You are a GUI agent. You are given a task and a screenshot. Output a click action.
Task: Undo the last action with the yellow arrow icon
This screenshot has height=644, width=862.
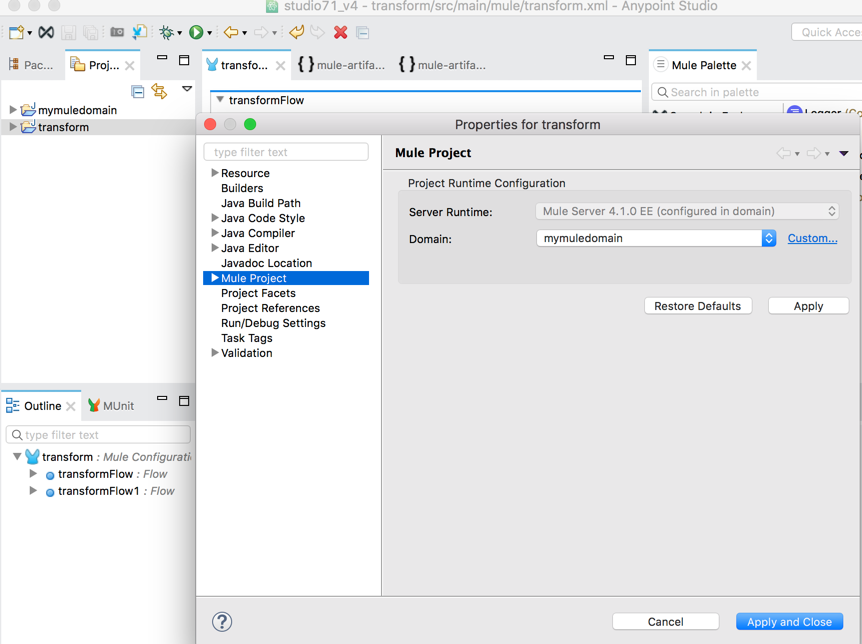click(x=294, y=32)
